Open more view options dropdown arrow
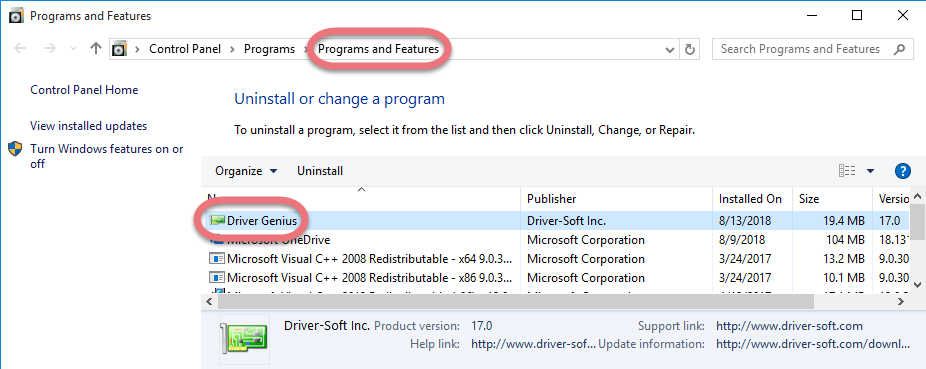Viewport: 926px width, 369px height. pos(870,171)
